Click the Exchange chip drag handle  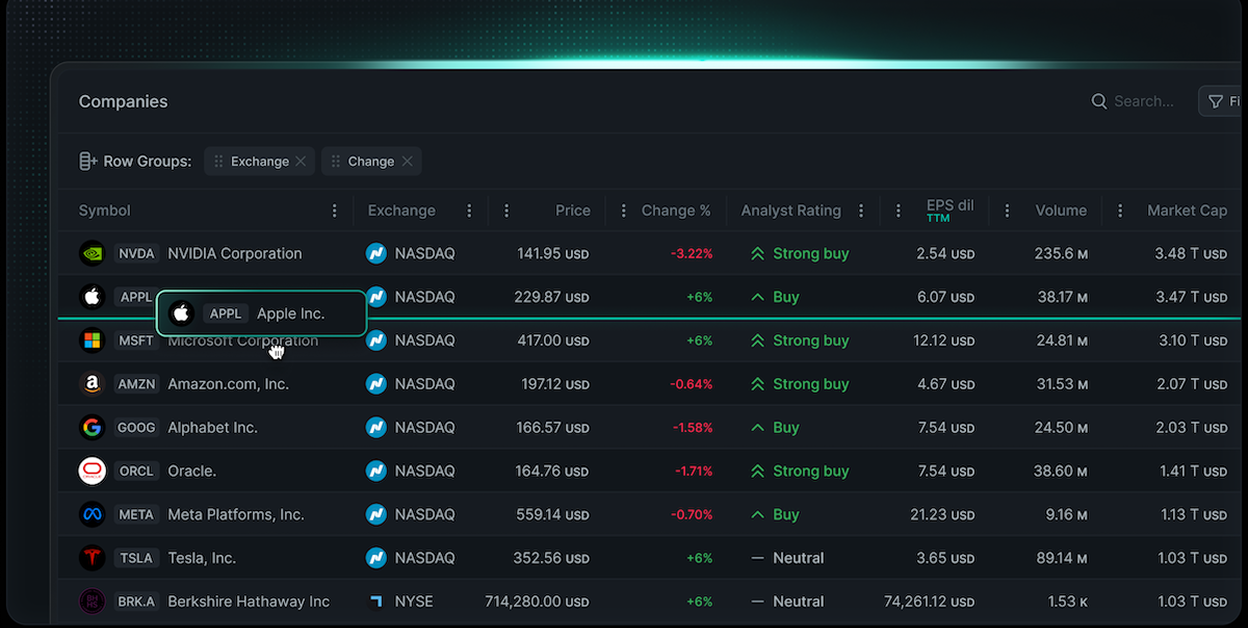pyautogui.click(x=219, y=161)
